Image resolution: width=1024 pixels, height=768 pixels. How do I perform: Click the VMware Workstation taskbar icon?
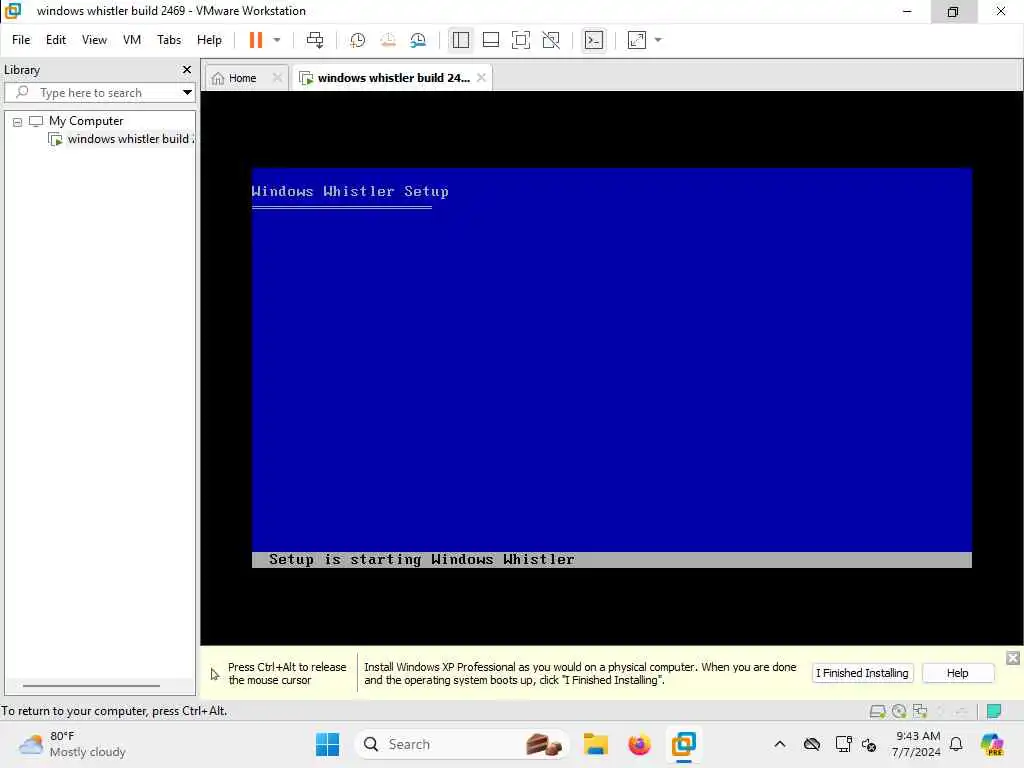coord(684,744)
